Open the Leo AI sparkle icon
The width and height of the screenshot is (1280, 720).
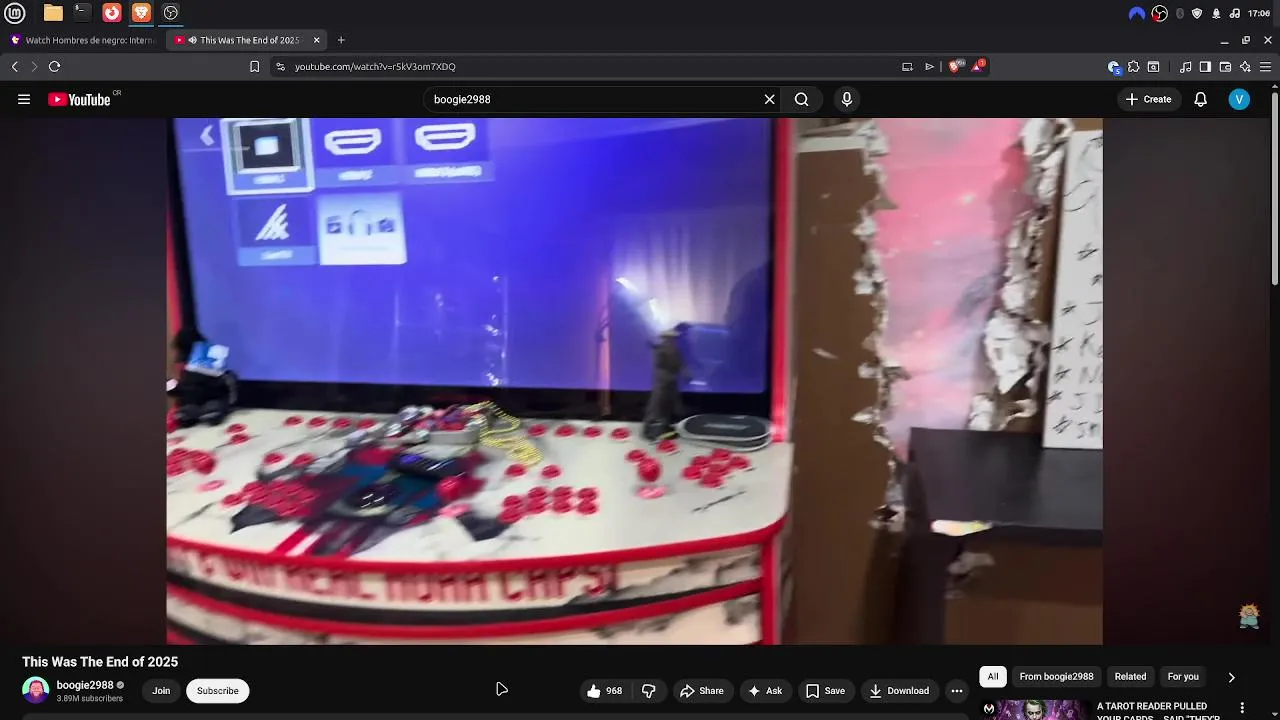pos(1245,67)
